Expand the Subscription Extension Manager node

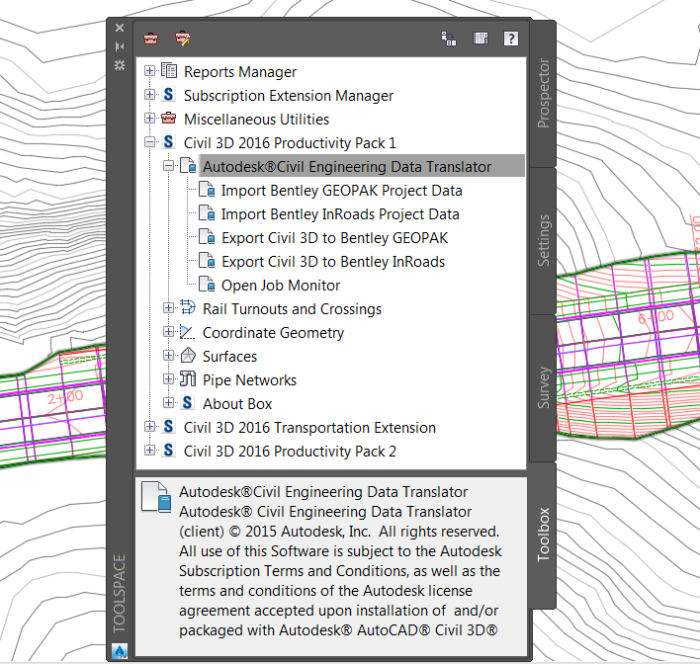150,94
